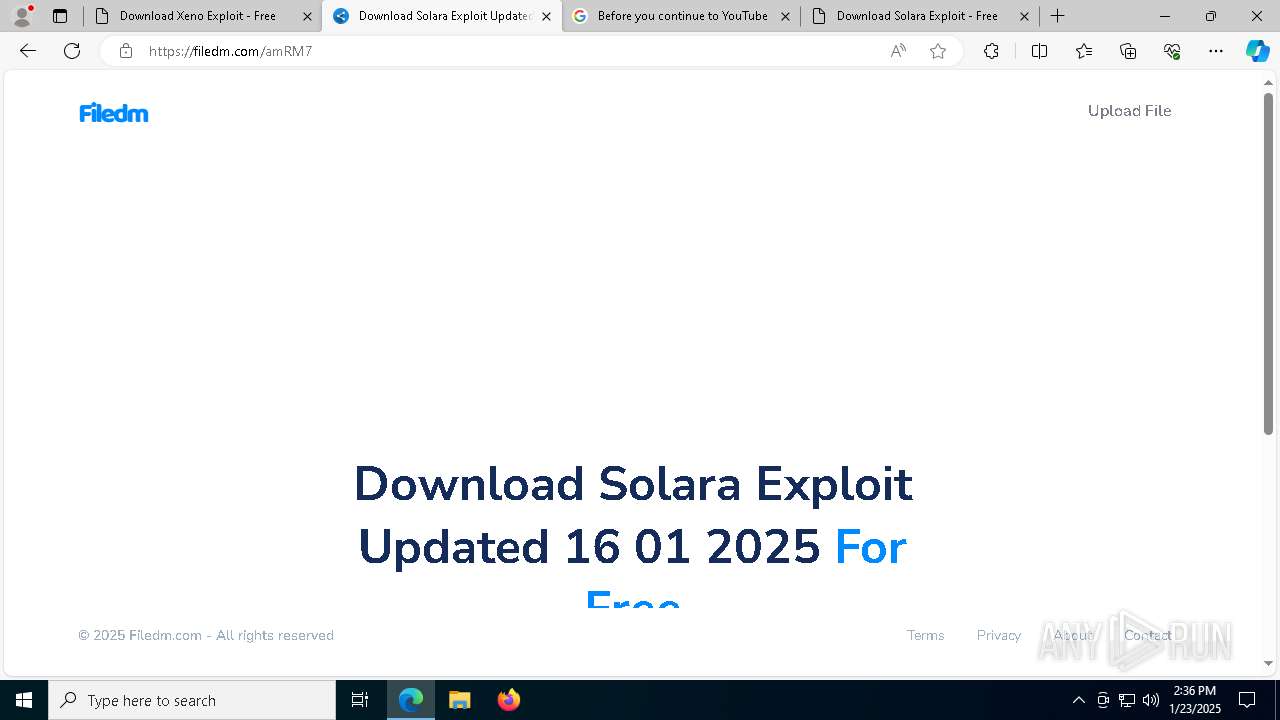The image size is (1280, 720).
Task: Minimize the Edge window
Action: [x=1164, y=16]
